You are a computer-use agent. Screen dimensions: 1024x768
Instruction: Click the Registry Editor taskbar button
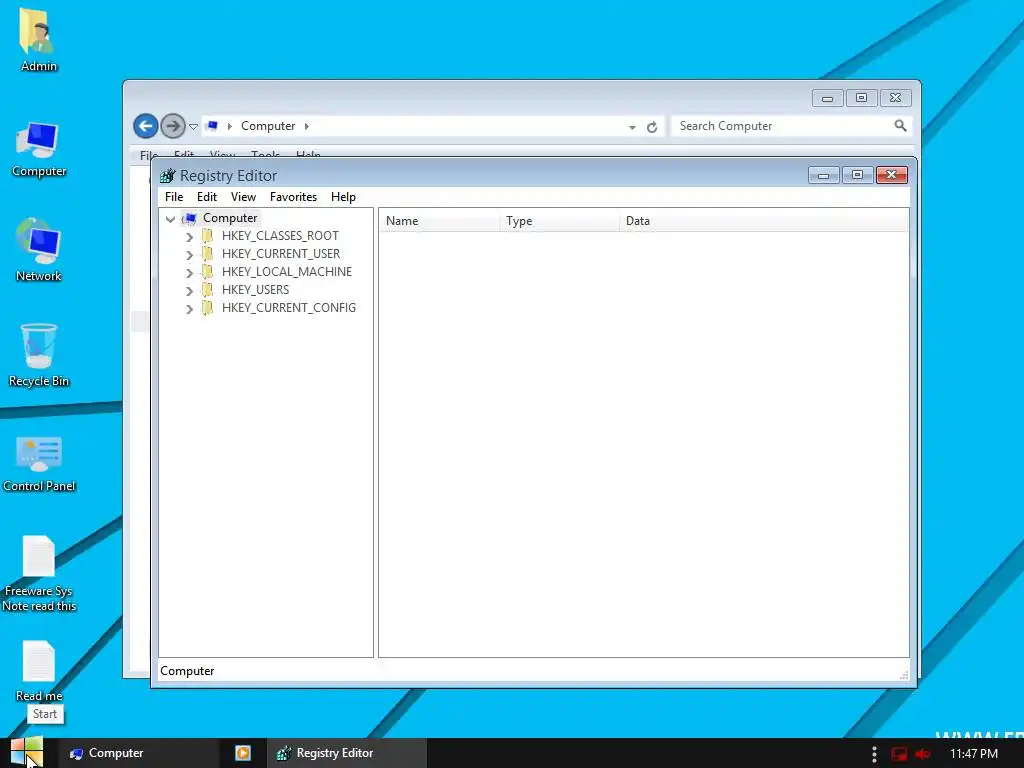pyautogui.click(x=346, y=753)
